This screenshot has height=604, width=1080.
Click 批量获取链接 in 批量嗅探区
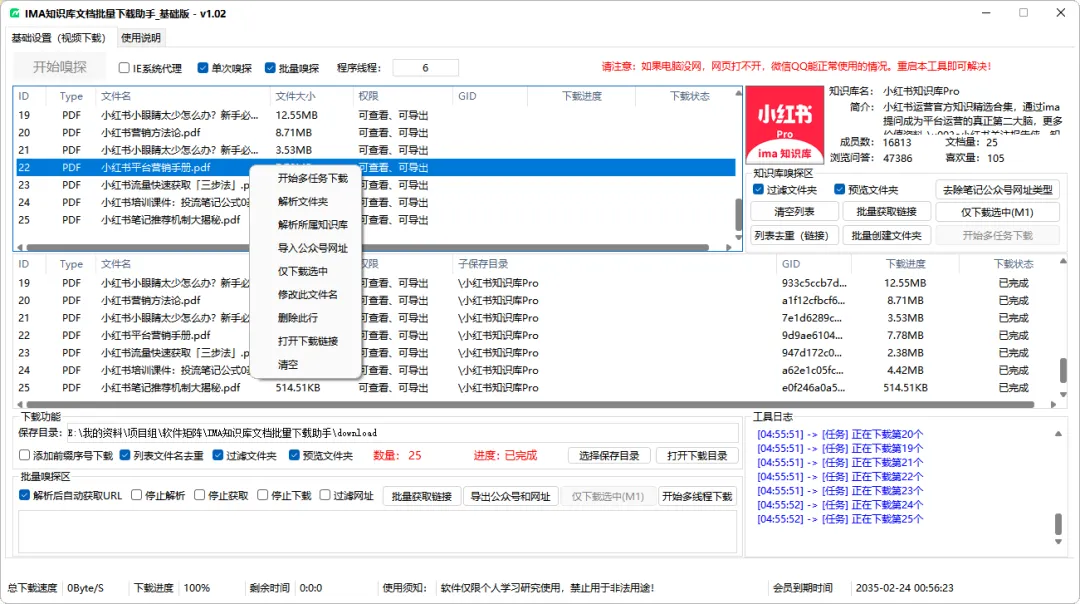[422, 497]
